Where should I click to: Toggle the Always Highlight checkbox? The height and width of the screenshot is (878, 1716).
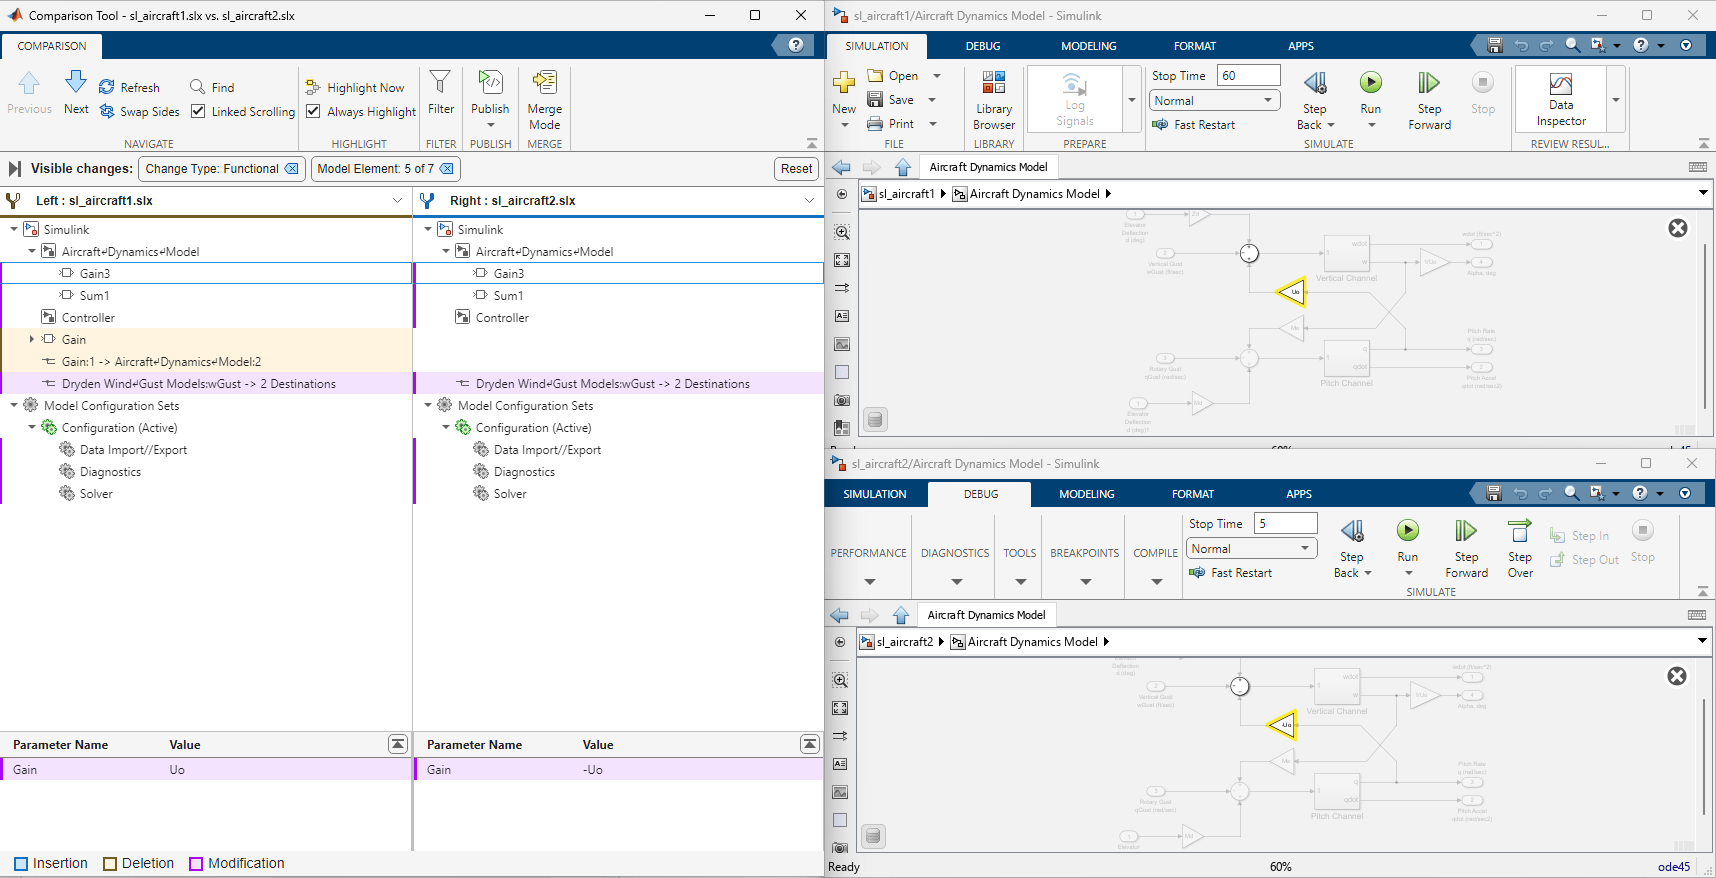(313, 111)
